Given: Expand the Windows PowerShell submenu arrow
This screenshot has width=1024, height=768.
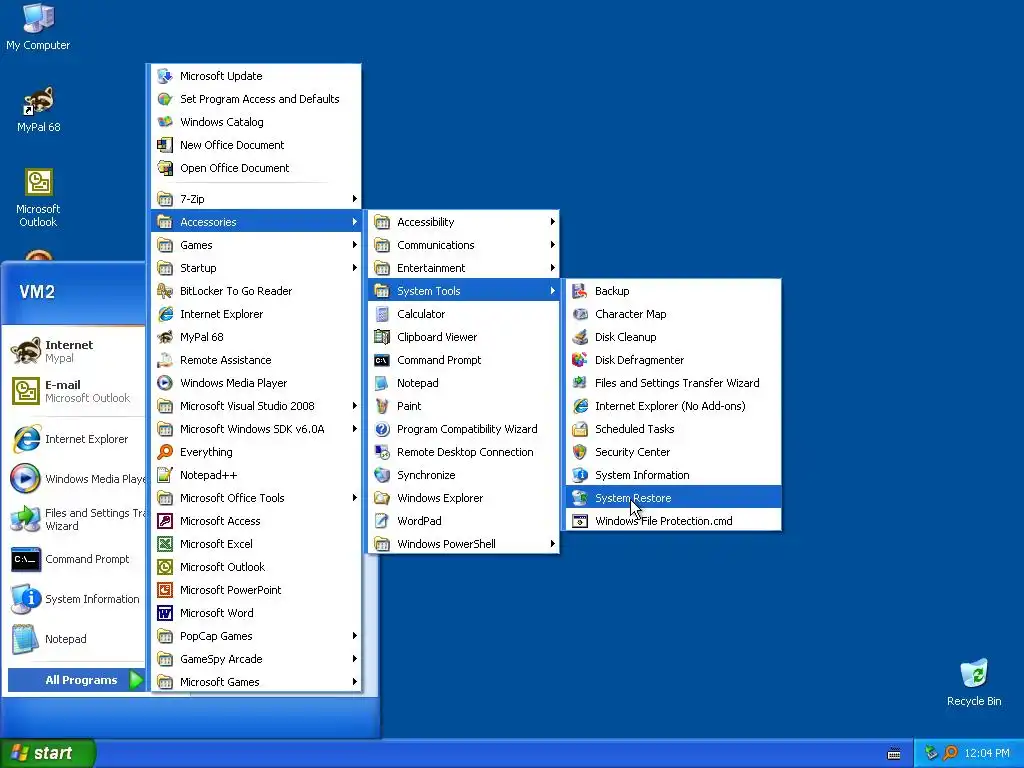Looking at the screenshot, I should click(552, 544).
